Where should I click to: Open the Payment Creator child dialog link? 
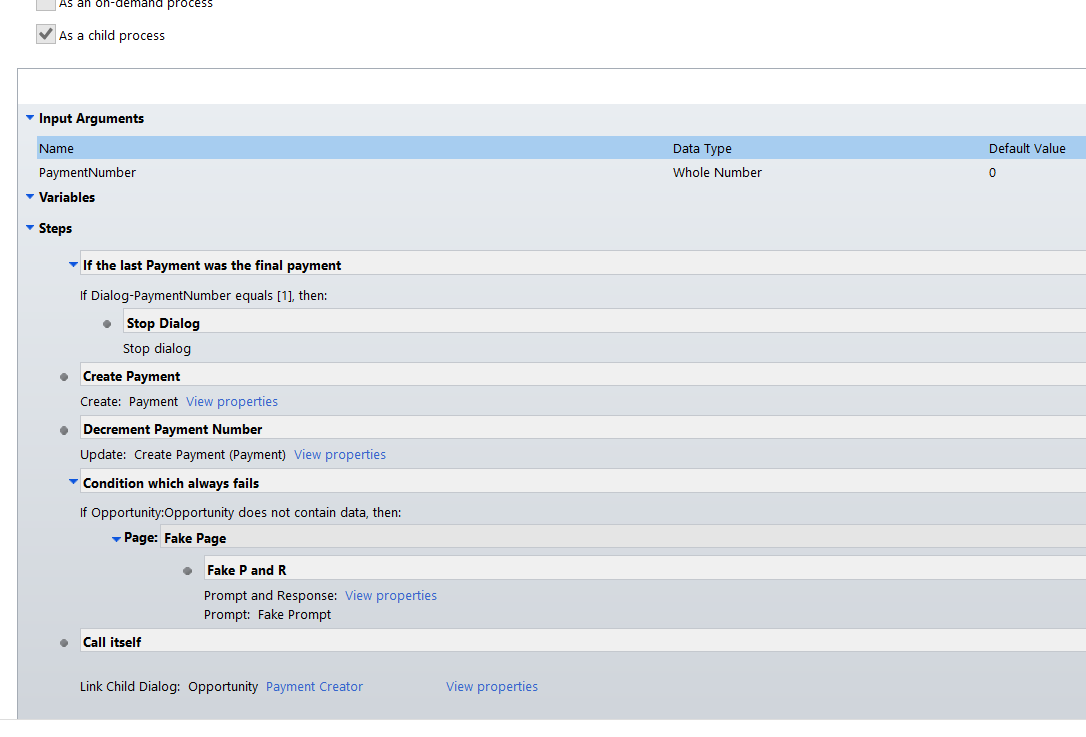pyautogui.click(x=314, y=687)
